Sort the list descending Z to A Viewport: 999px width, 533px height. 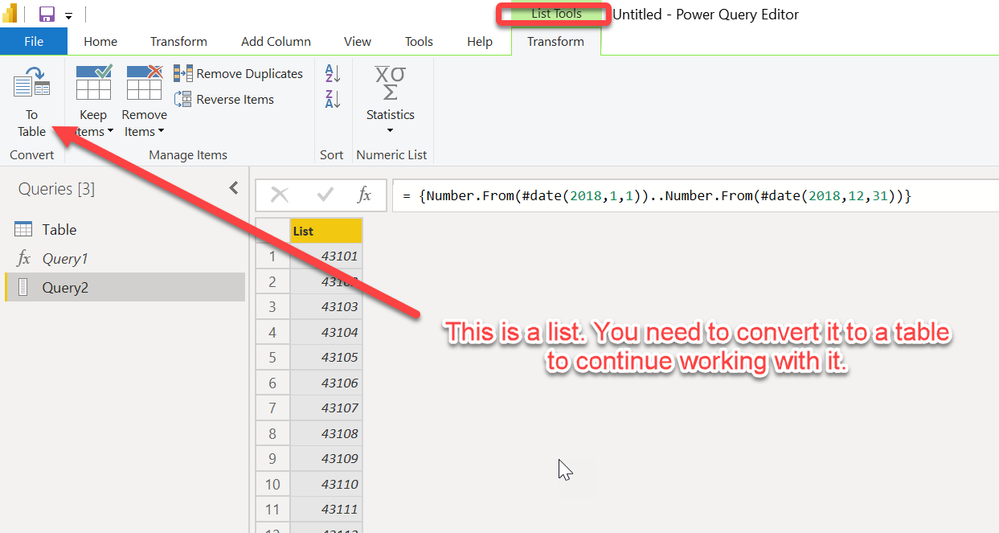click(x=333, y=99)
